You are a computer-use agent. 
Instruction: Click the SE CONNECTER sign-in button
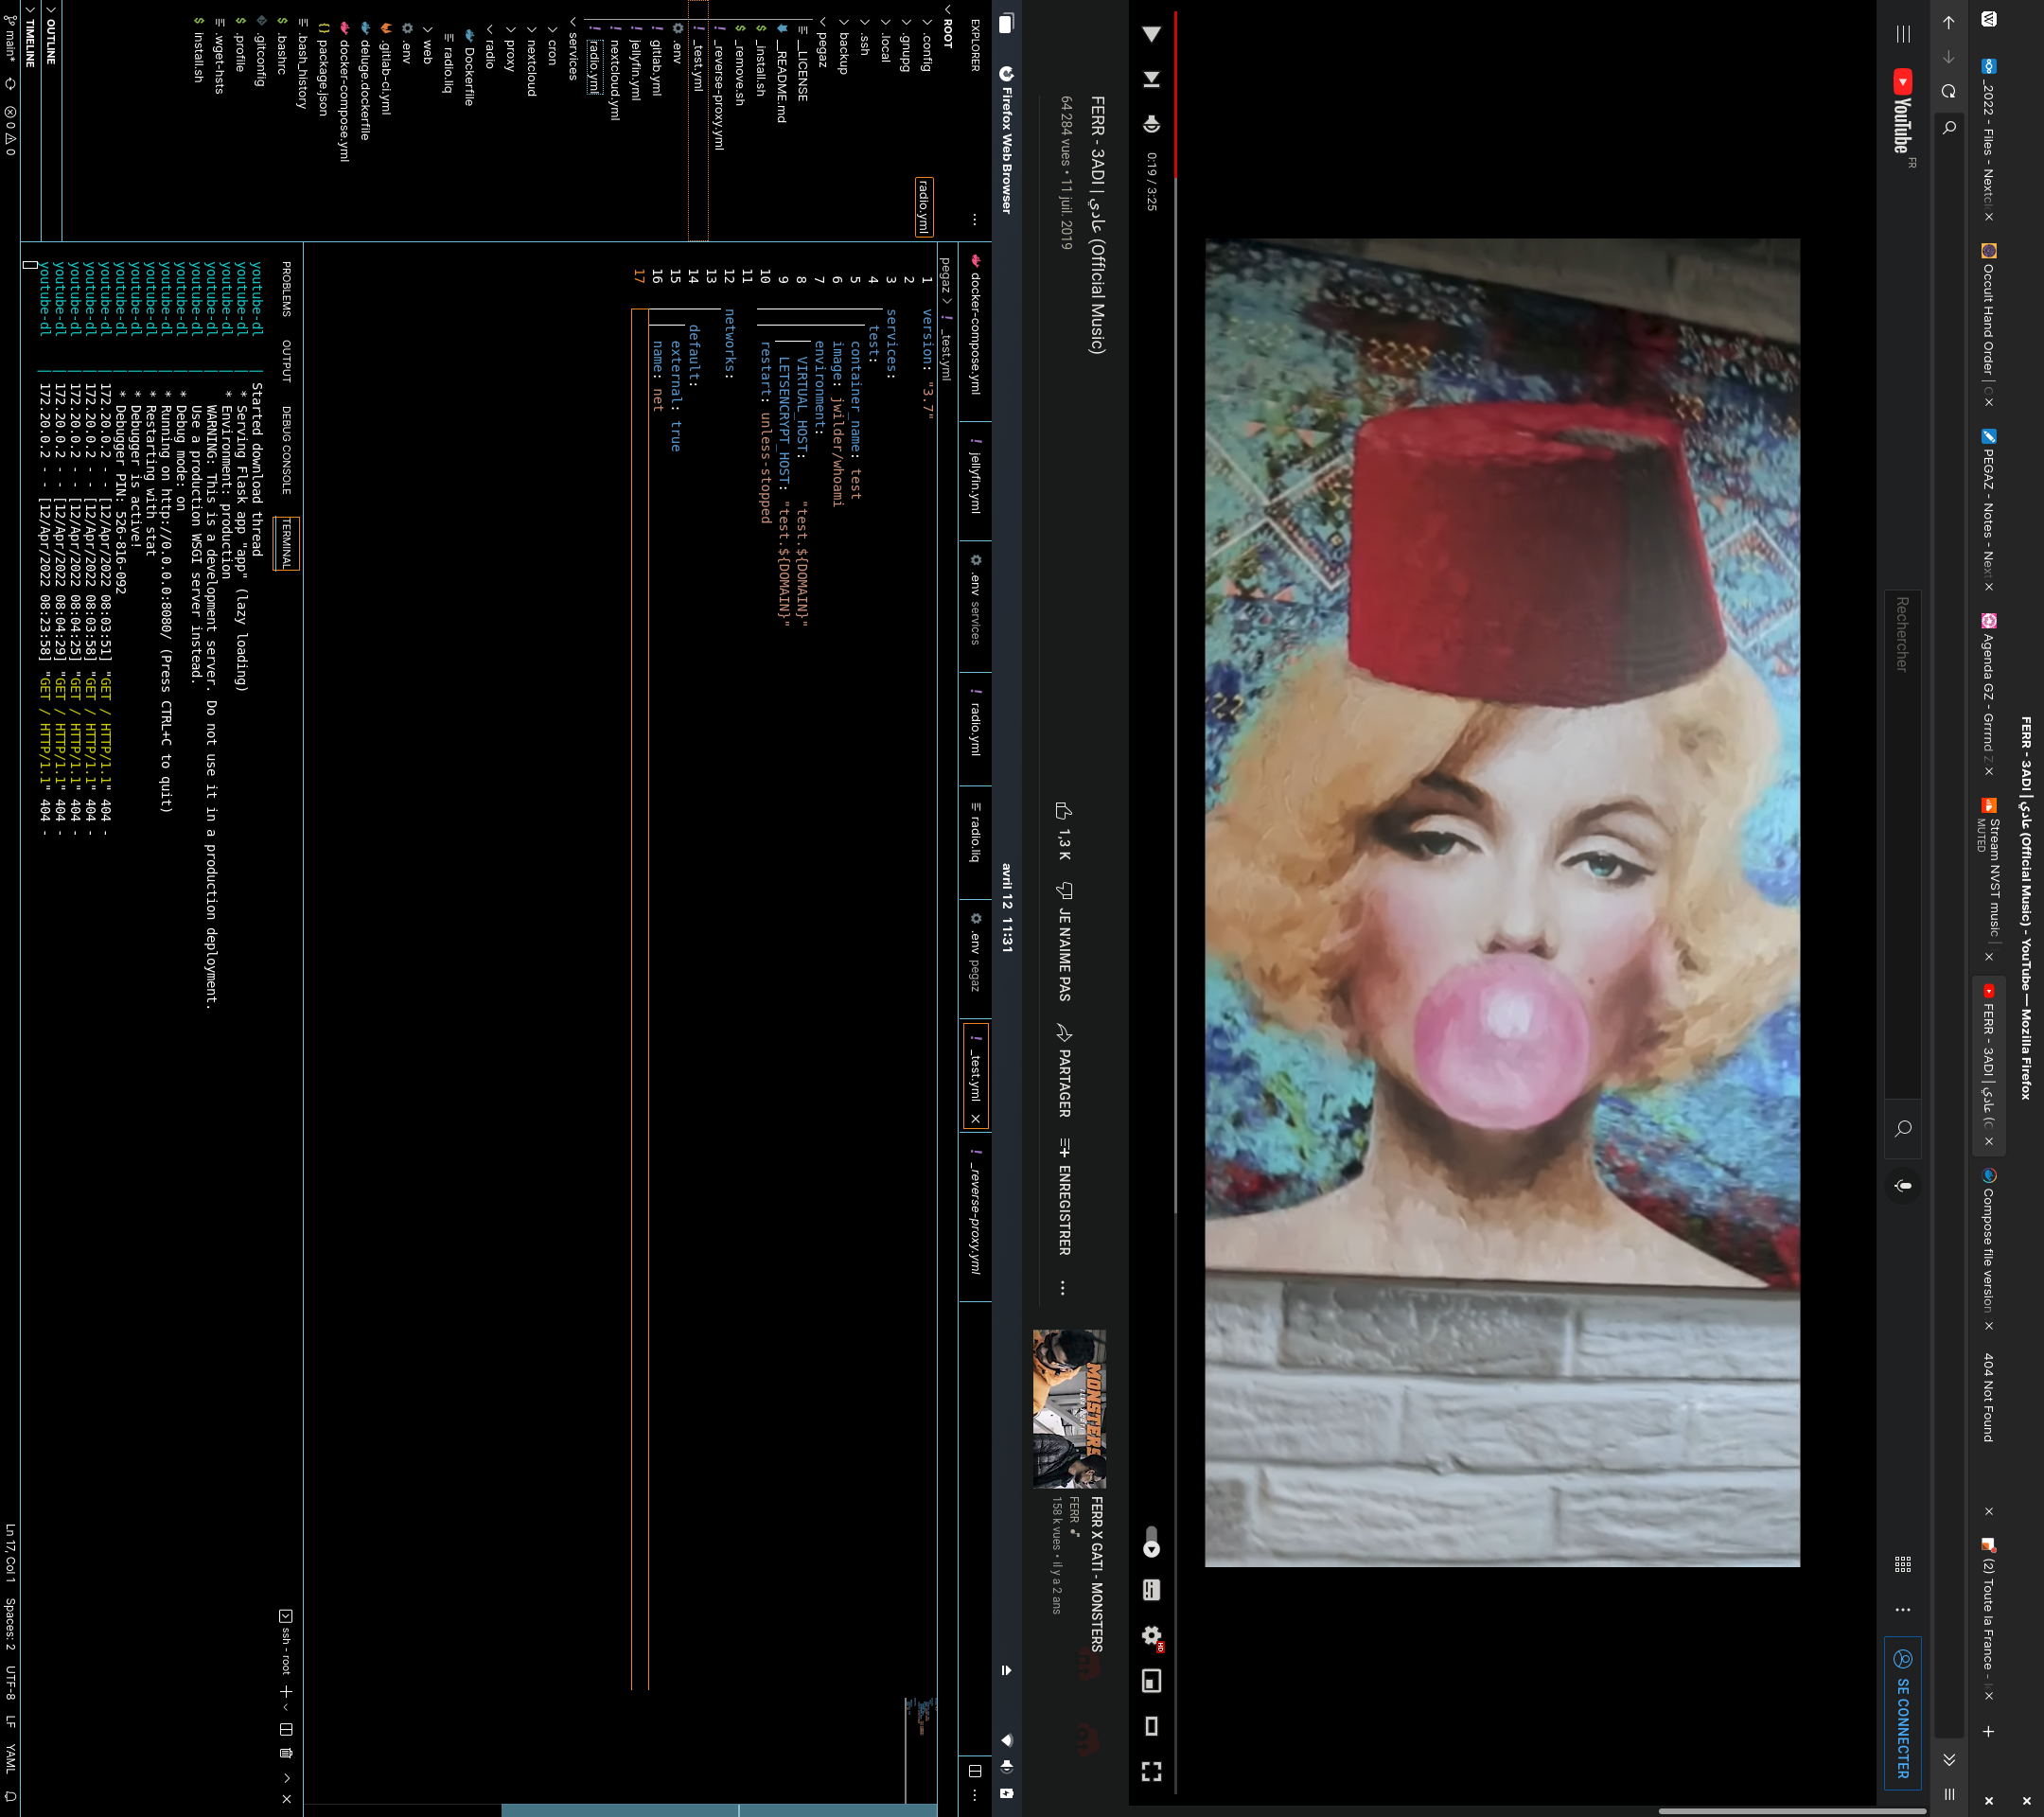(1902, 1713)
